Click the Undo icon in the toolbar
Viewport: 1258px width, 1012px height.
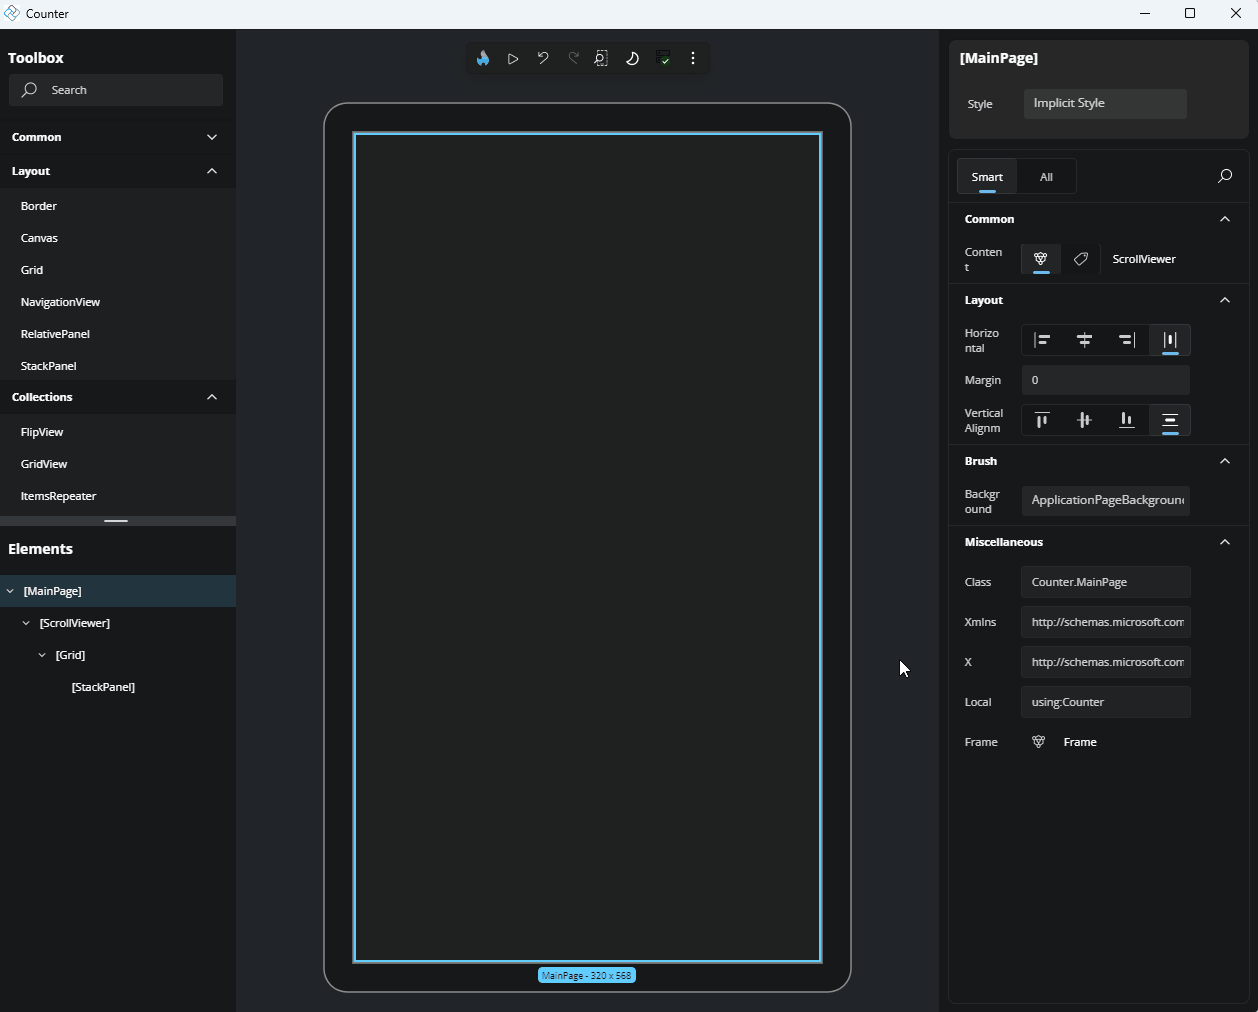pos(543,58)
